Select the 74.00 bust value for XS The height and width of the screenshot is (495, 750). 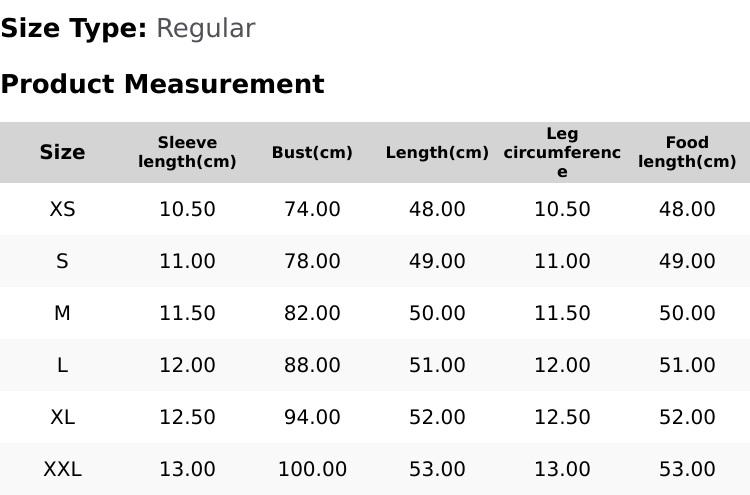pos(312,209)
